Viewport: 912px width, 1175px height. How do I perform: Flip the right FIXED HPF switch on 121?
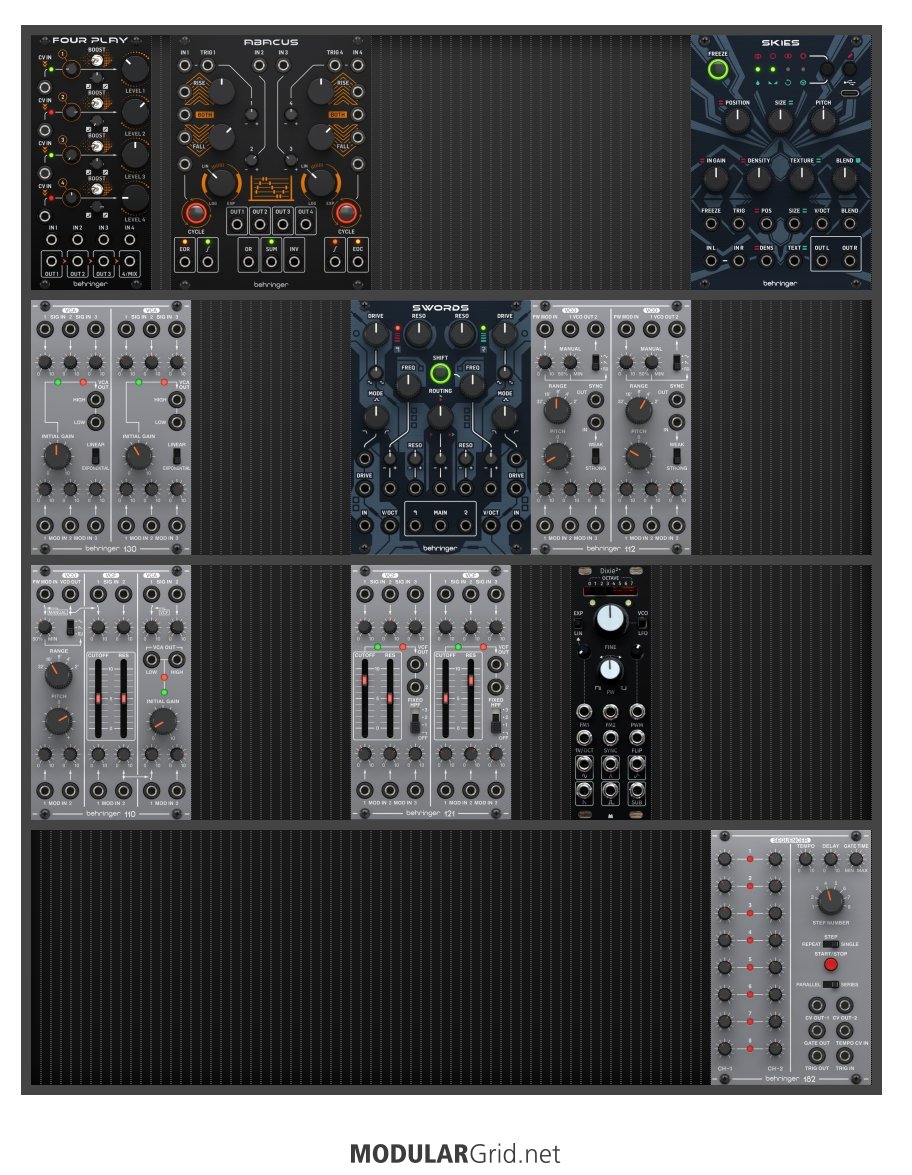495,724
